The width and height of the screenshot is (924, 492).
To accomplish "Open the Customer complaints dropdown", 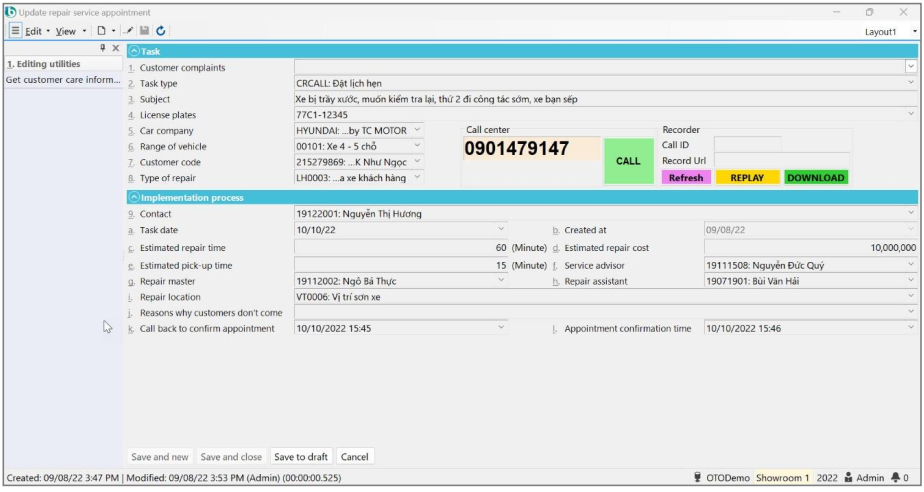I will (x=911, y=67).
